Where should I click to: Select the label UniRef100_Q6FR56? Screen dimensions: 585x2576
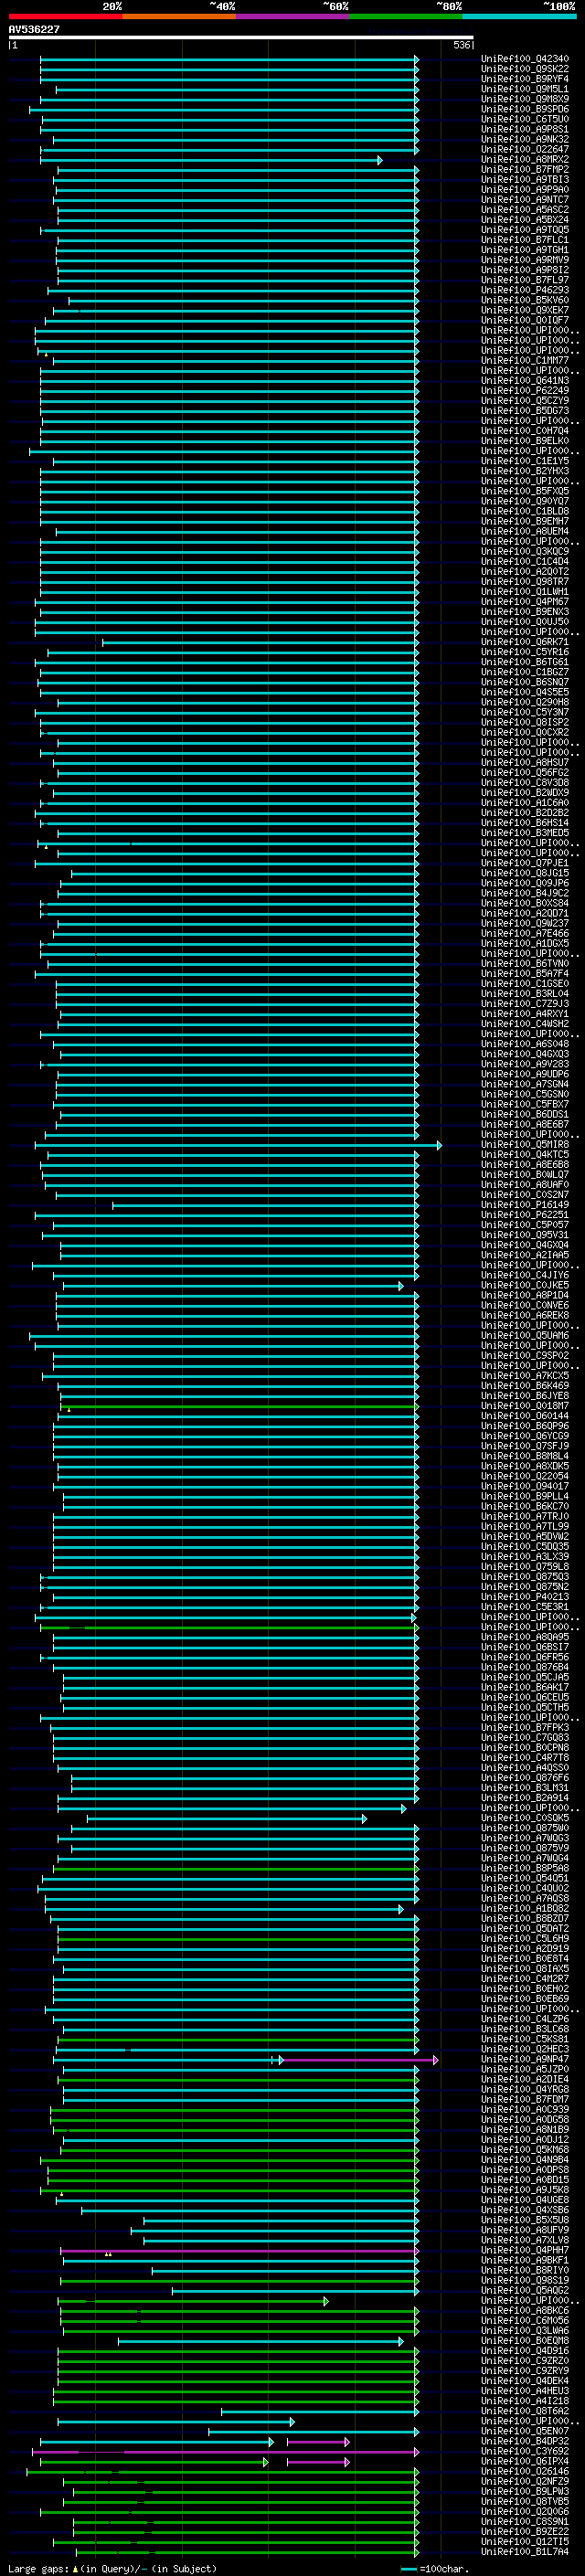(x=524, y=1658)
